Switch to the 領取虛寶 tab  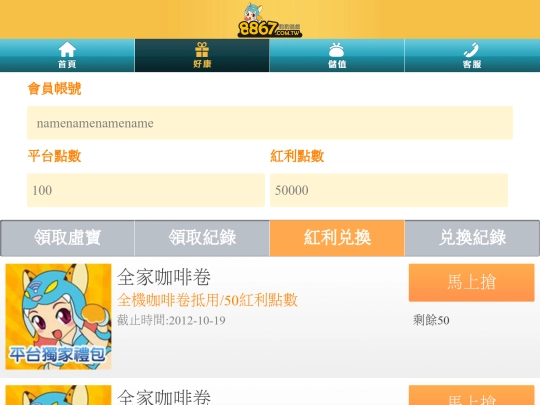[x=68, y=238]
